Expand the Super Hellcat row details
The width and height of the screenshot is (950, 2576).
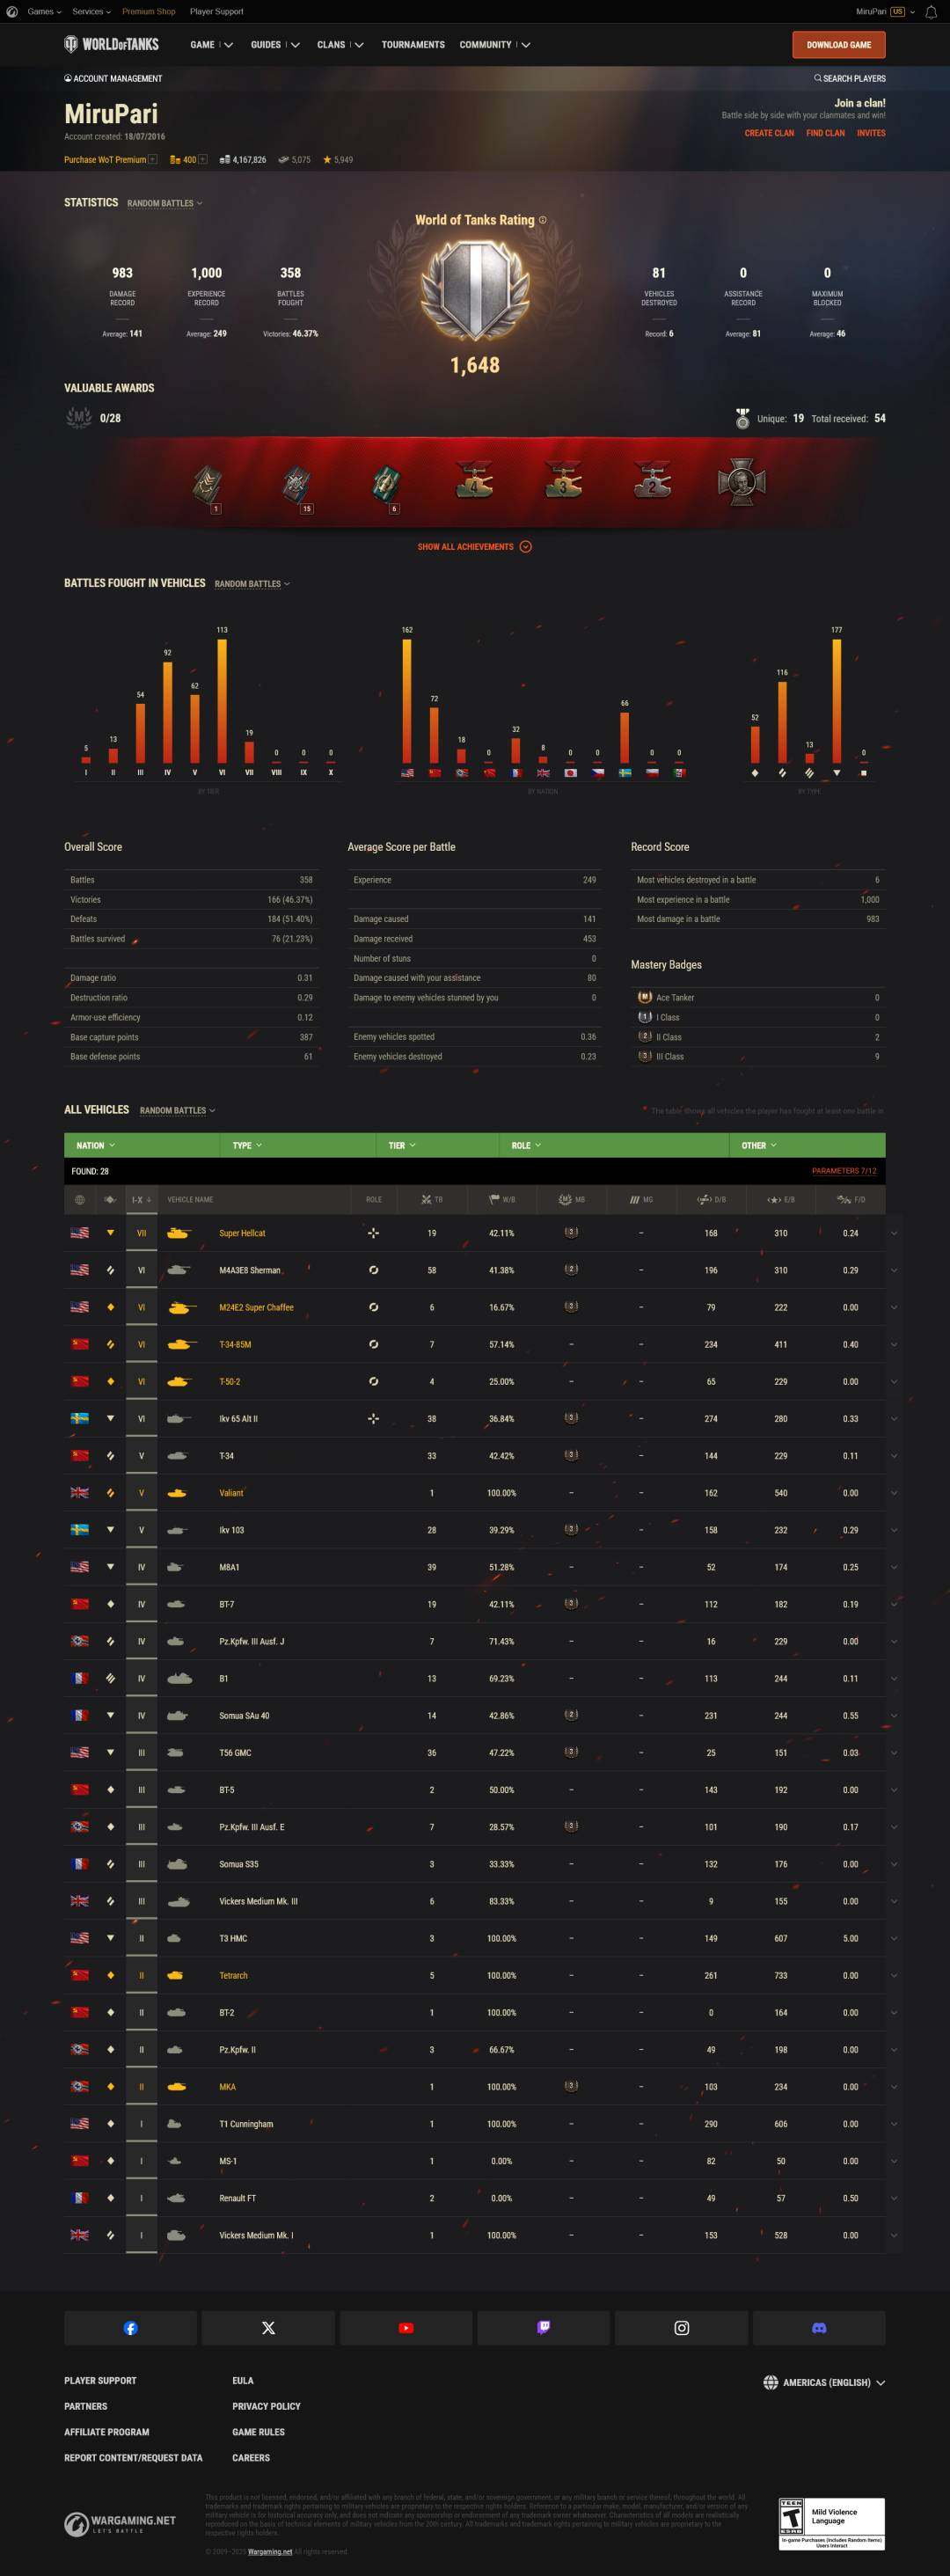(894, 1233)
